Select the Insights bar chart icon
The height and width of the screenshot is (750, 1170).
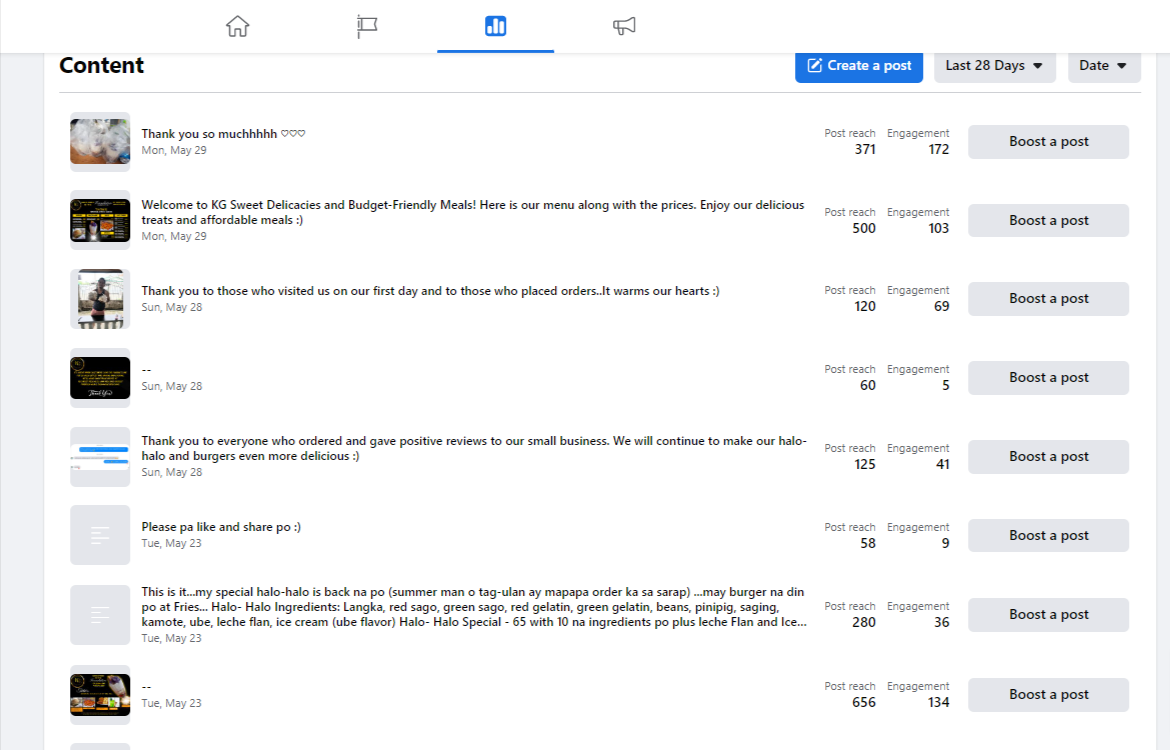coord(495,26)
